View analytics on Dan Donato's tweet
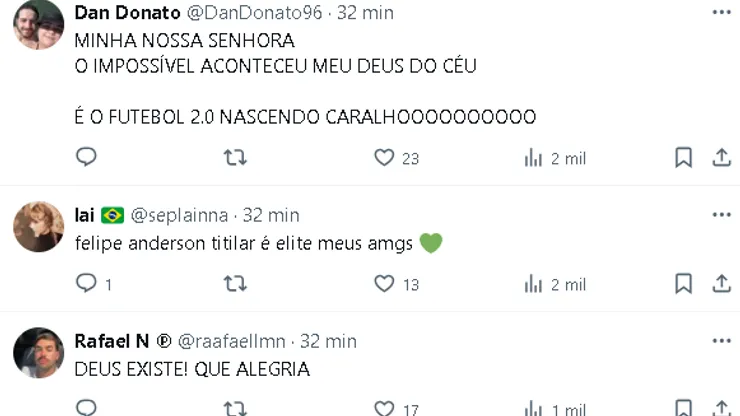The image size is (740, 416). (534, 158)
